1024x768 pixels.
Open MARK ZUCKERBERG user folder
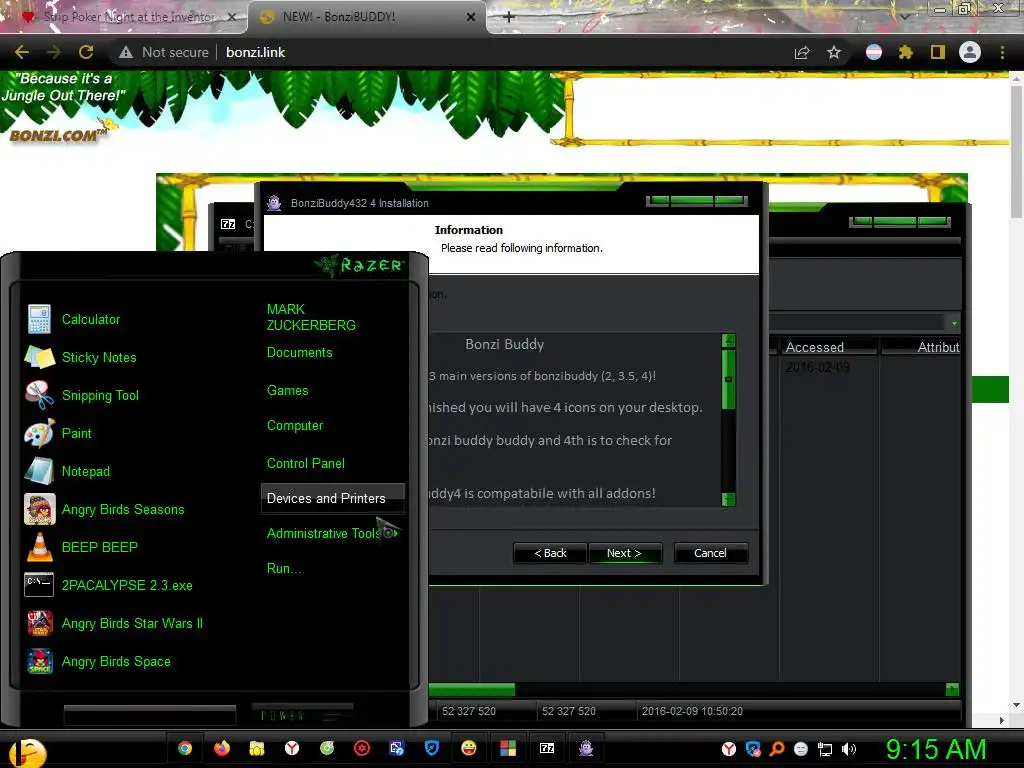311,317
